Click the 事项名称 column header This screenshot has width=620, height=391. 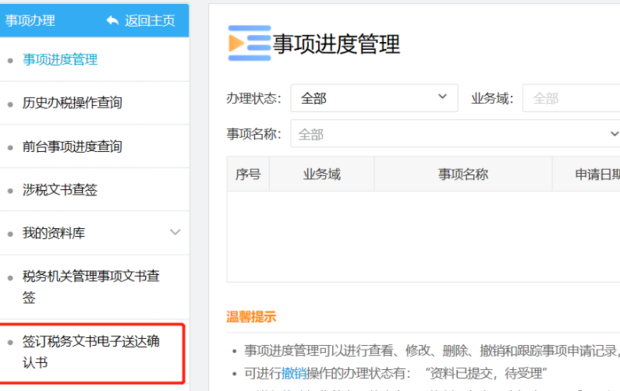pyautogui.click(x=463, y=174)
